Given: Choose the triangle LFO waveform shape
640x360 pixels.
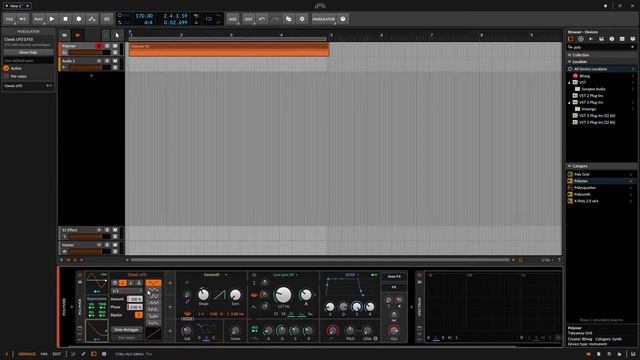Looking at the screenshot, I should [153, 289].
